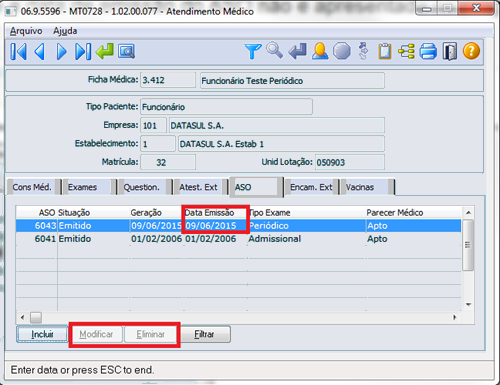Screen dimensions: 500x385
Task: Click the horizontal scrollbar left arrow
Action: (x=22, y=317)
